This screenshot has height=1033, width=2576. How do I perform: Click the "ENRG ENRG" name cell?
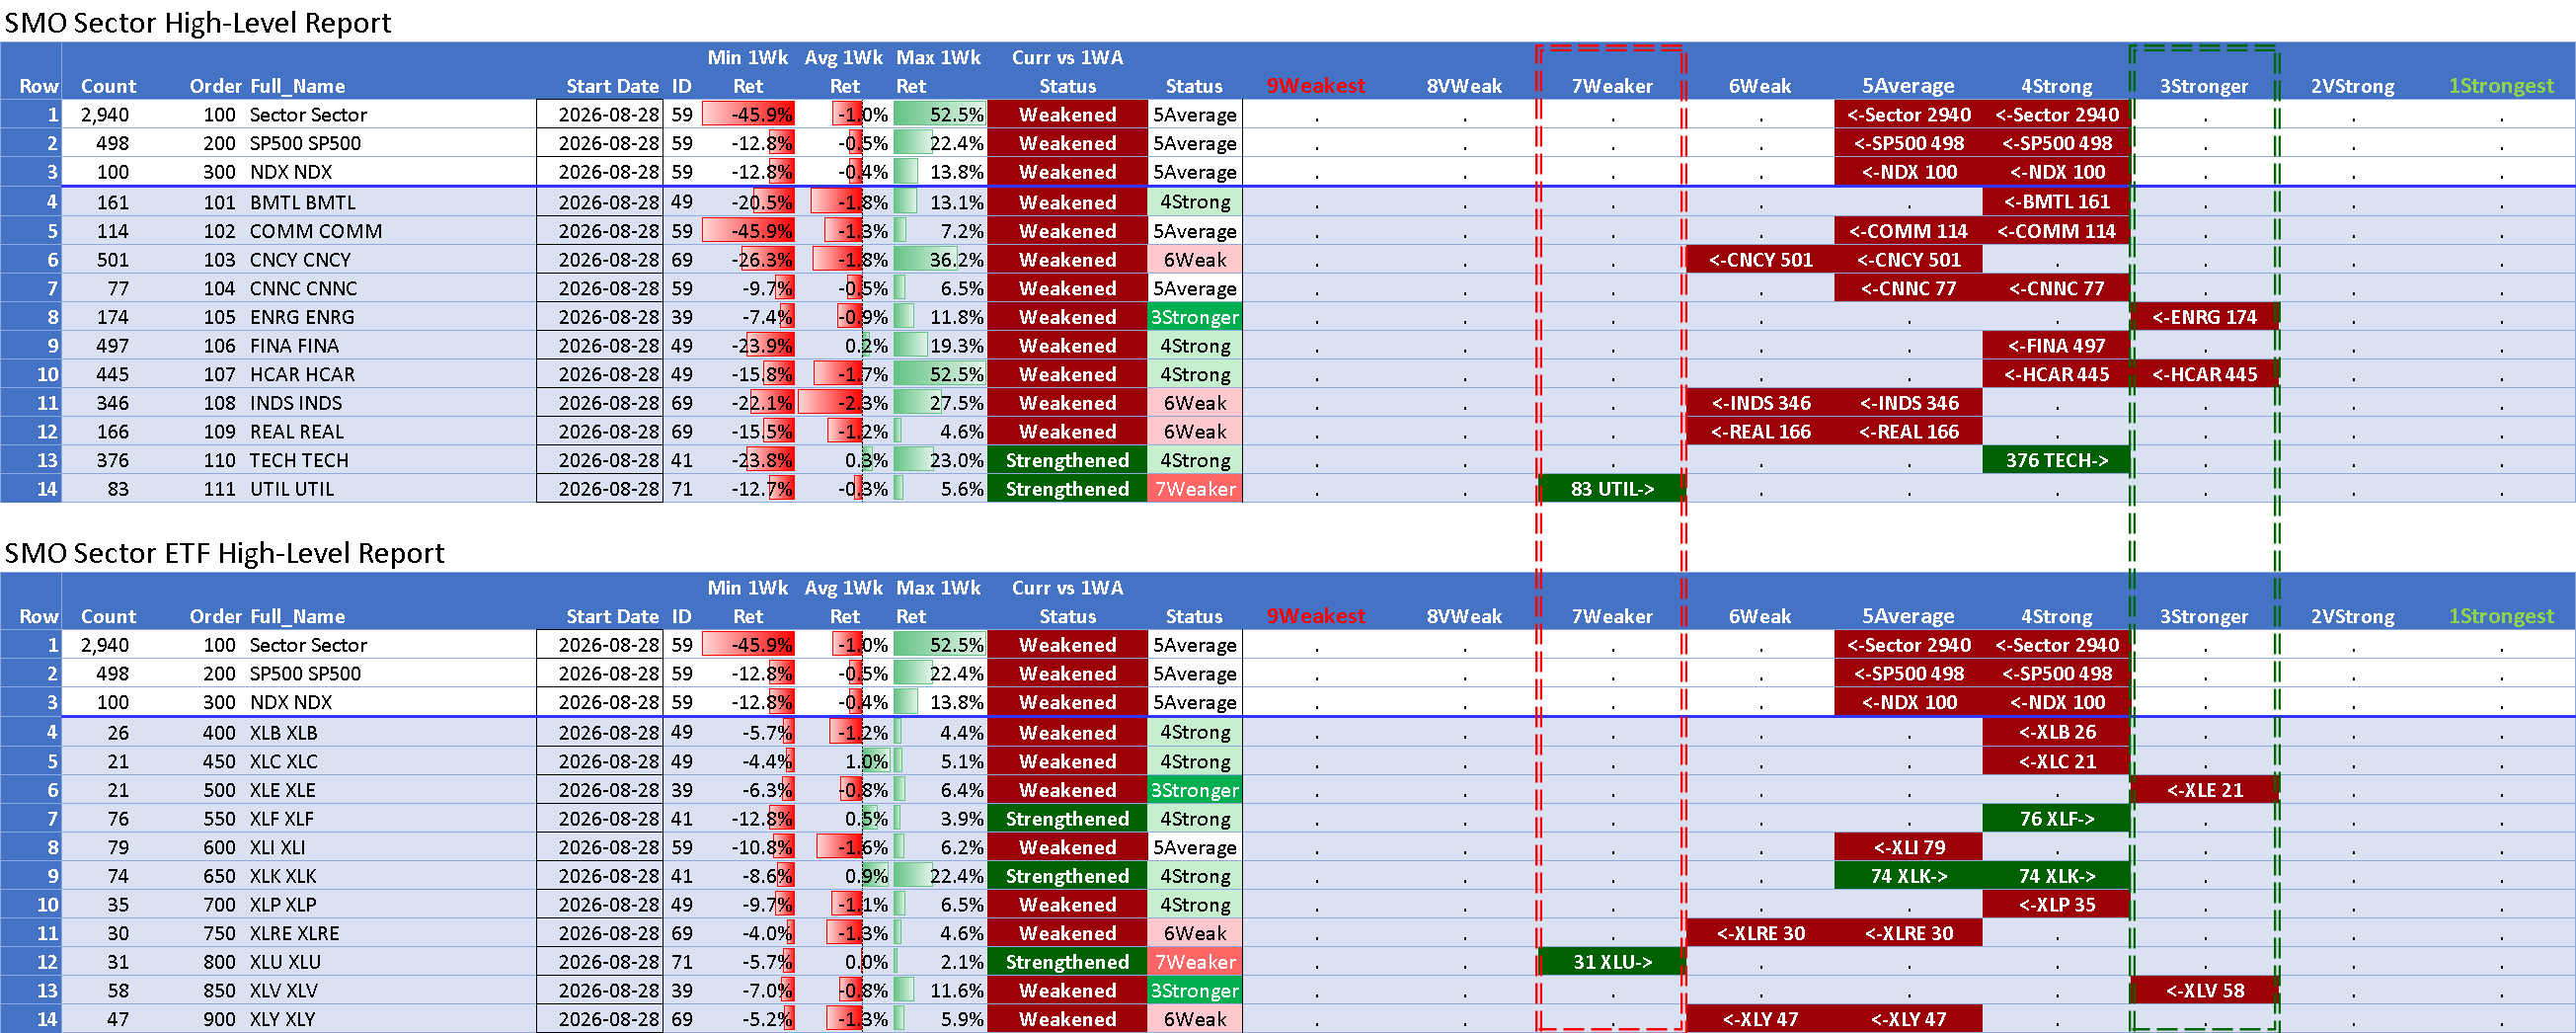click(302, 317)
